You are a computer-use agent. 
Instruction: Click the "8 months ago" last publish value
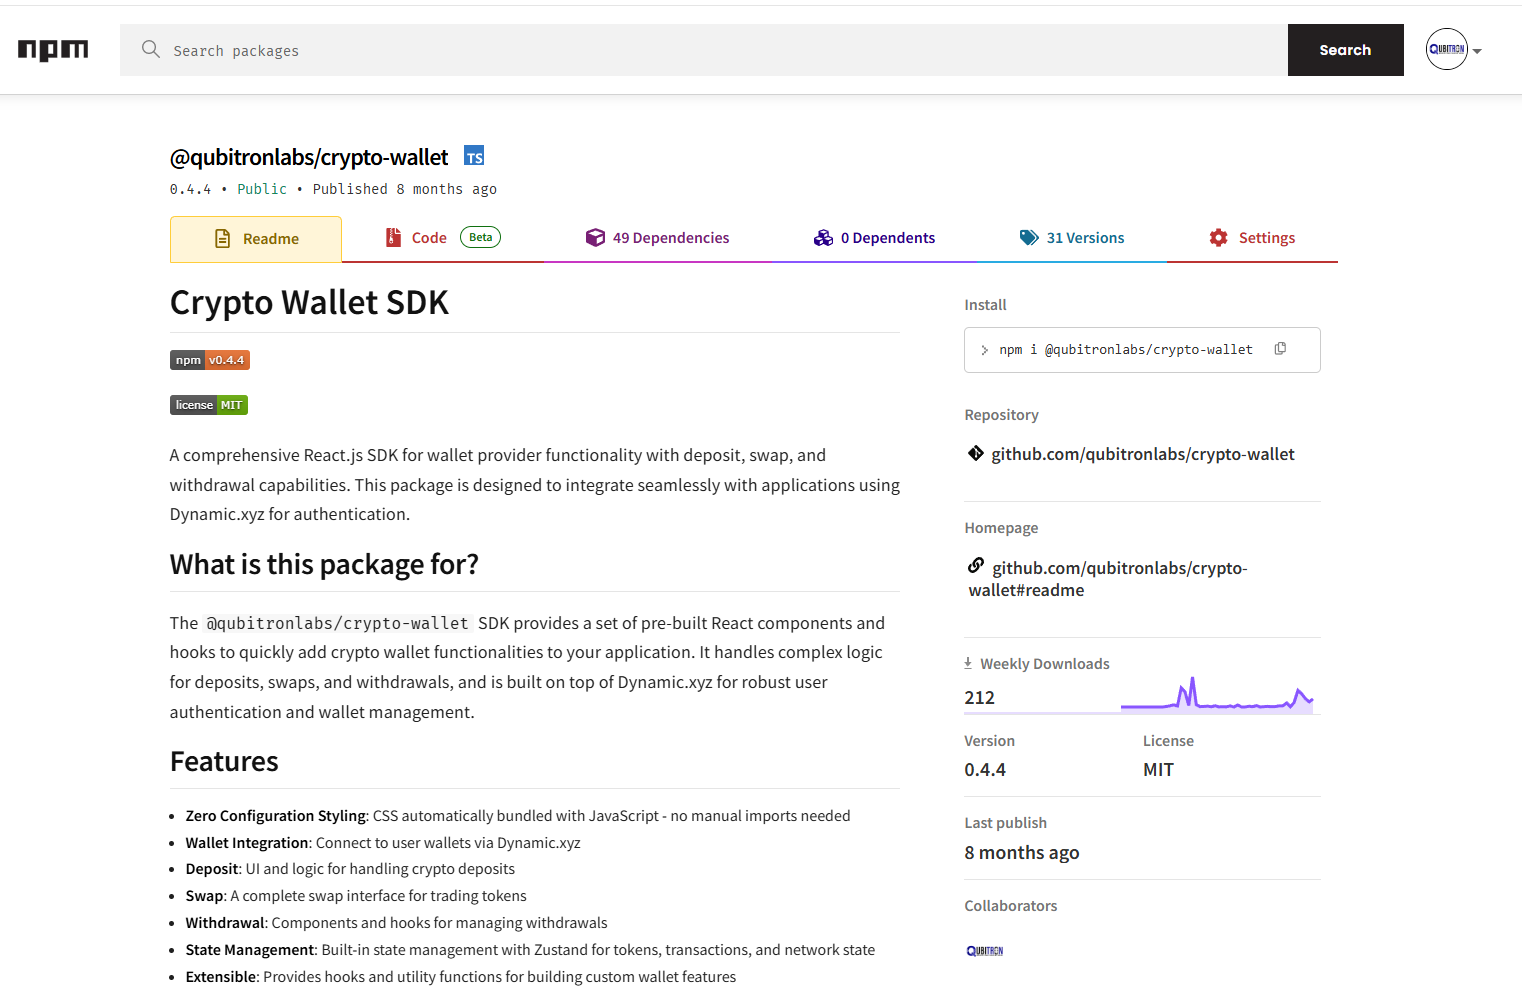(x=1022, y=853)
